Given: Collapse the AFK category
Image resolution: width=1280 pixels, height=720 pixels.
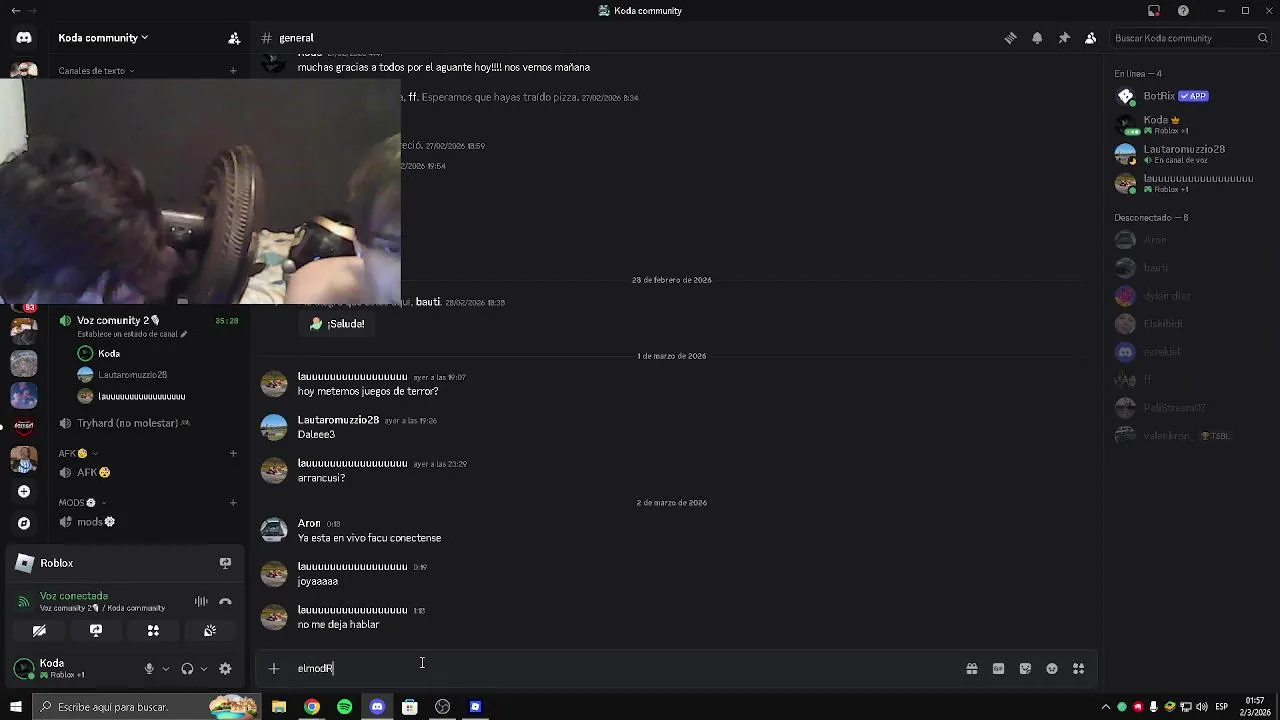Looking at the screenshot, I should pyautogui.click(x=77, y=453).
